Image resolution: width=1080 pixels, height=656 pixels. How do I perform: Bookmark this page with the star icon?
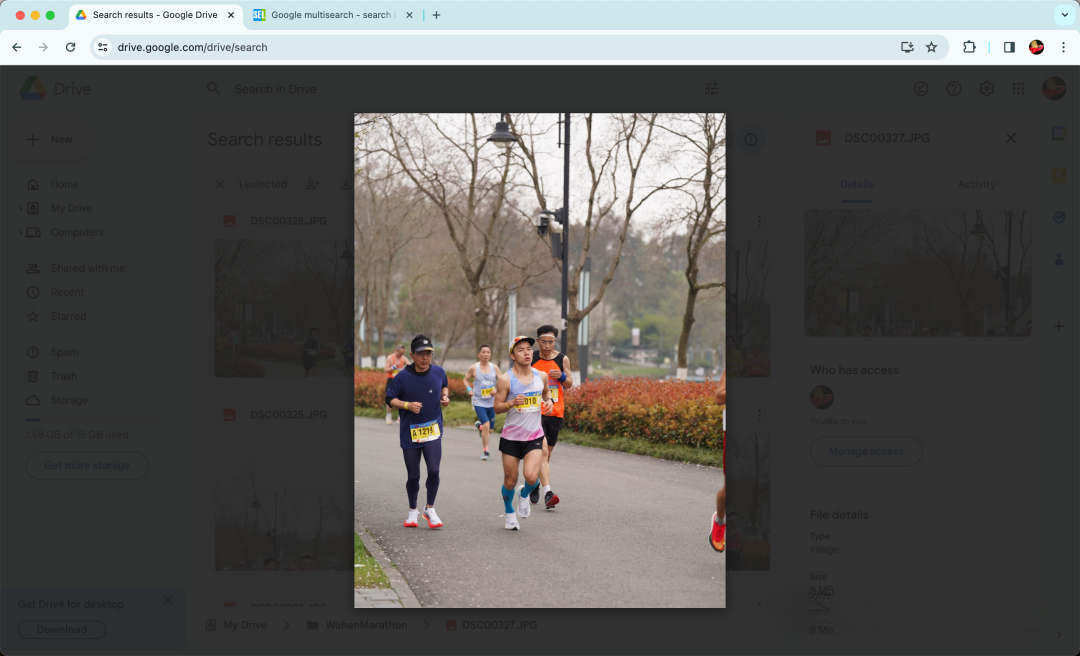pyautogui.click(x=931, y=47)
